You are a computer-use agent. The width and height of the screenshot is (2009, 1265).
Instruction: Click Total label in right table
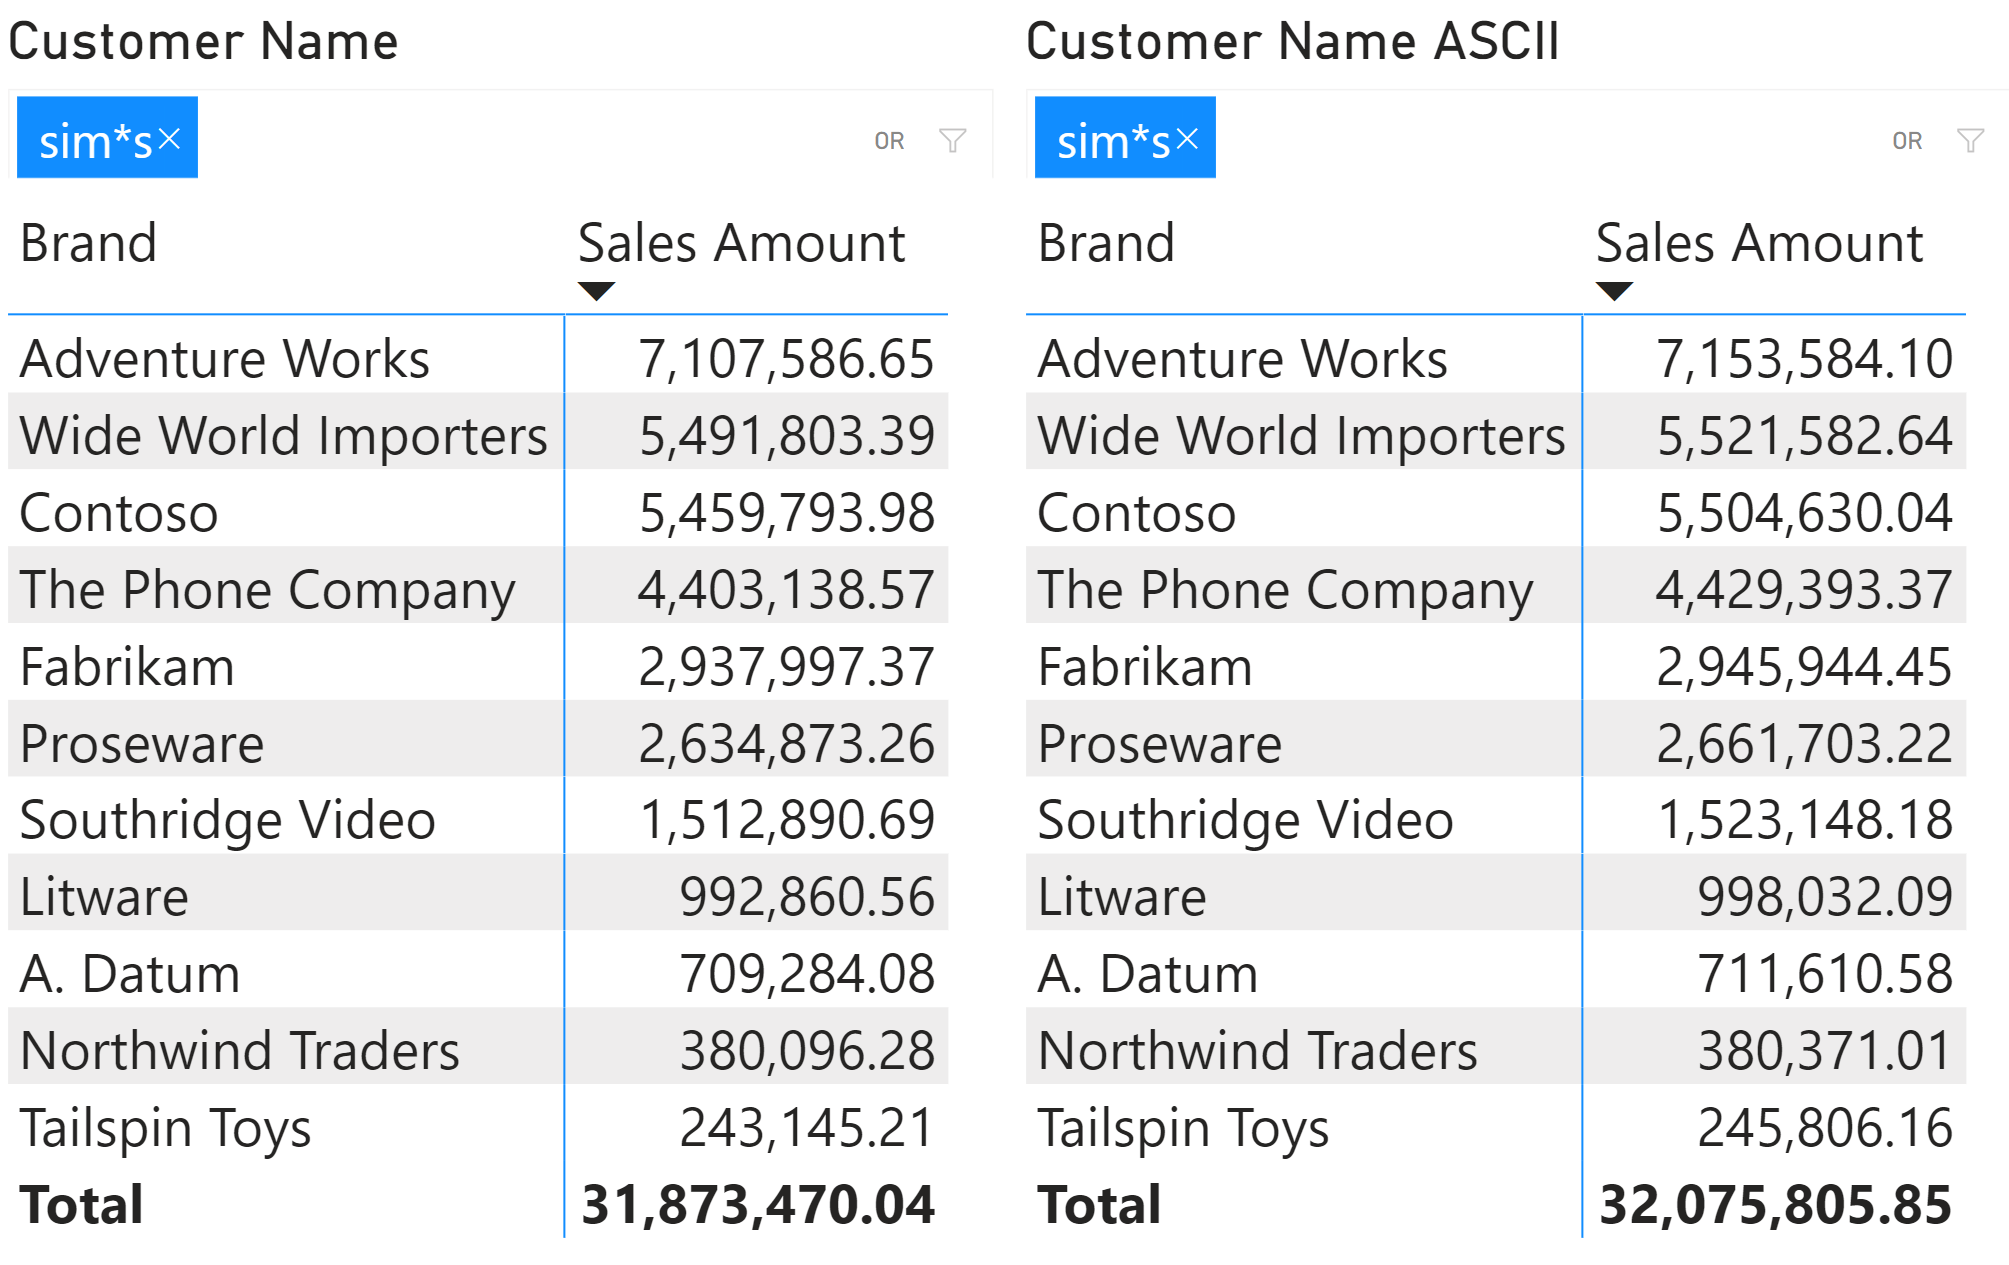(x=1100, y=1205)
